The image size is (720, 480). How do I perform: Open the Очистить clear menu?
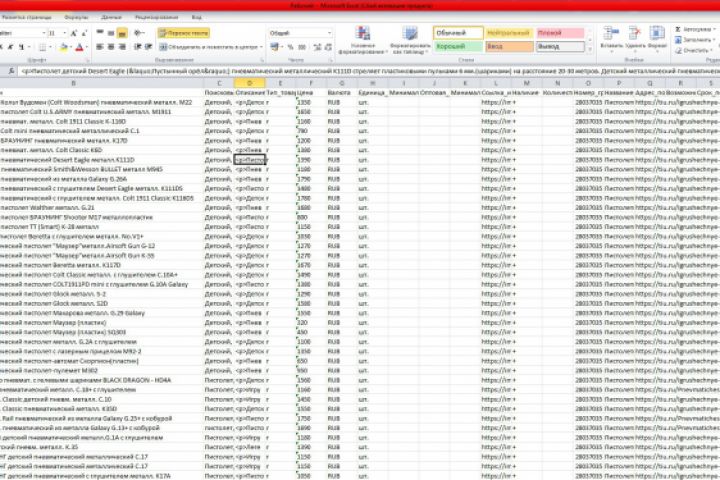(693, 51)
